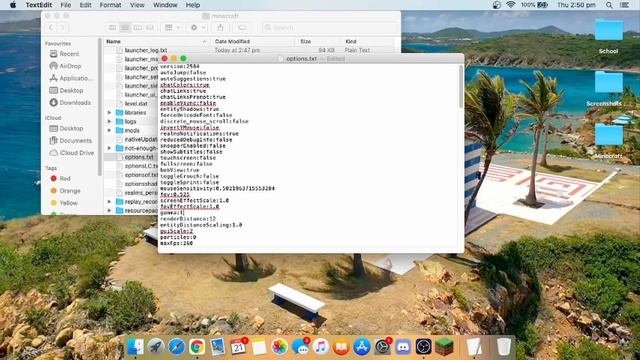Open School folder on the desktop
640x360 pixels.
pyautogui.click(x=609, y=37)
